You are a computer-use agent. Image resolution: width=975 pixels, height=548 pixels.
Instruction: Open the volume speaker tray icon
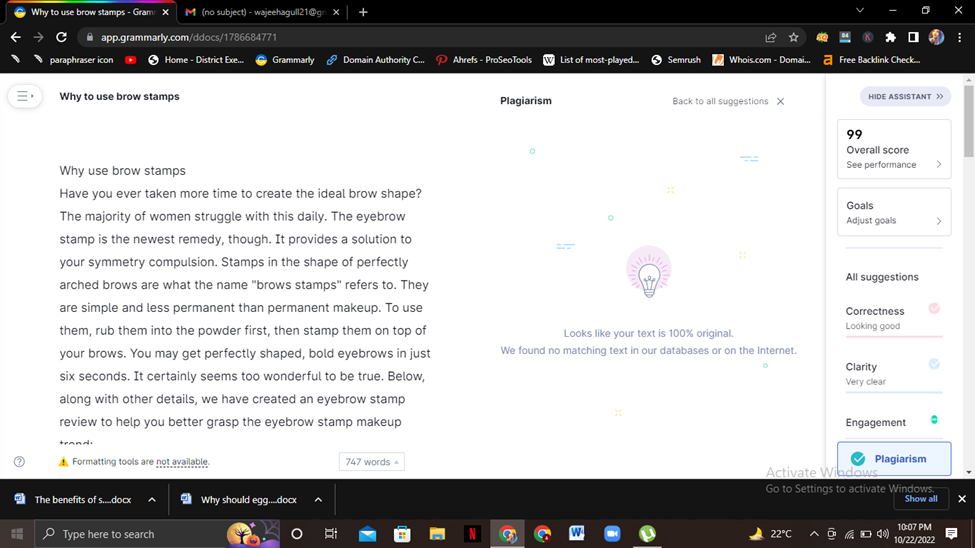882,534
